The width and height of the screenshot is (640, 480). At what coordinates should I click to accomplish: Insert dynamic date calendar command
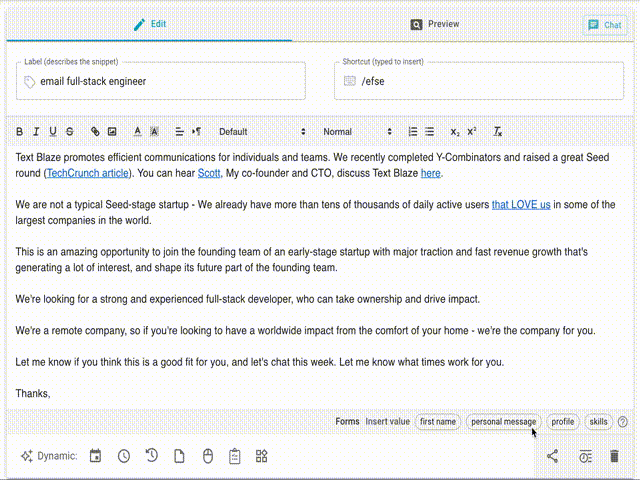tap(96, 456)
